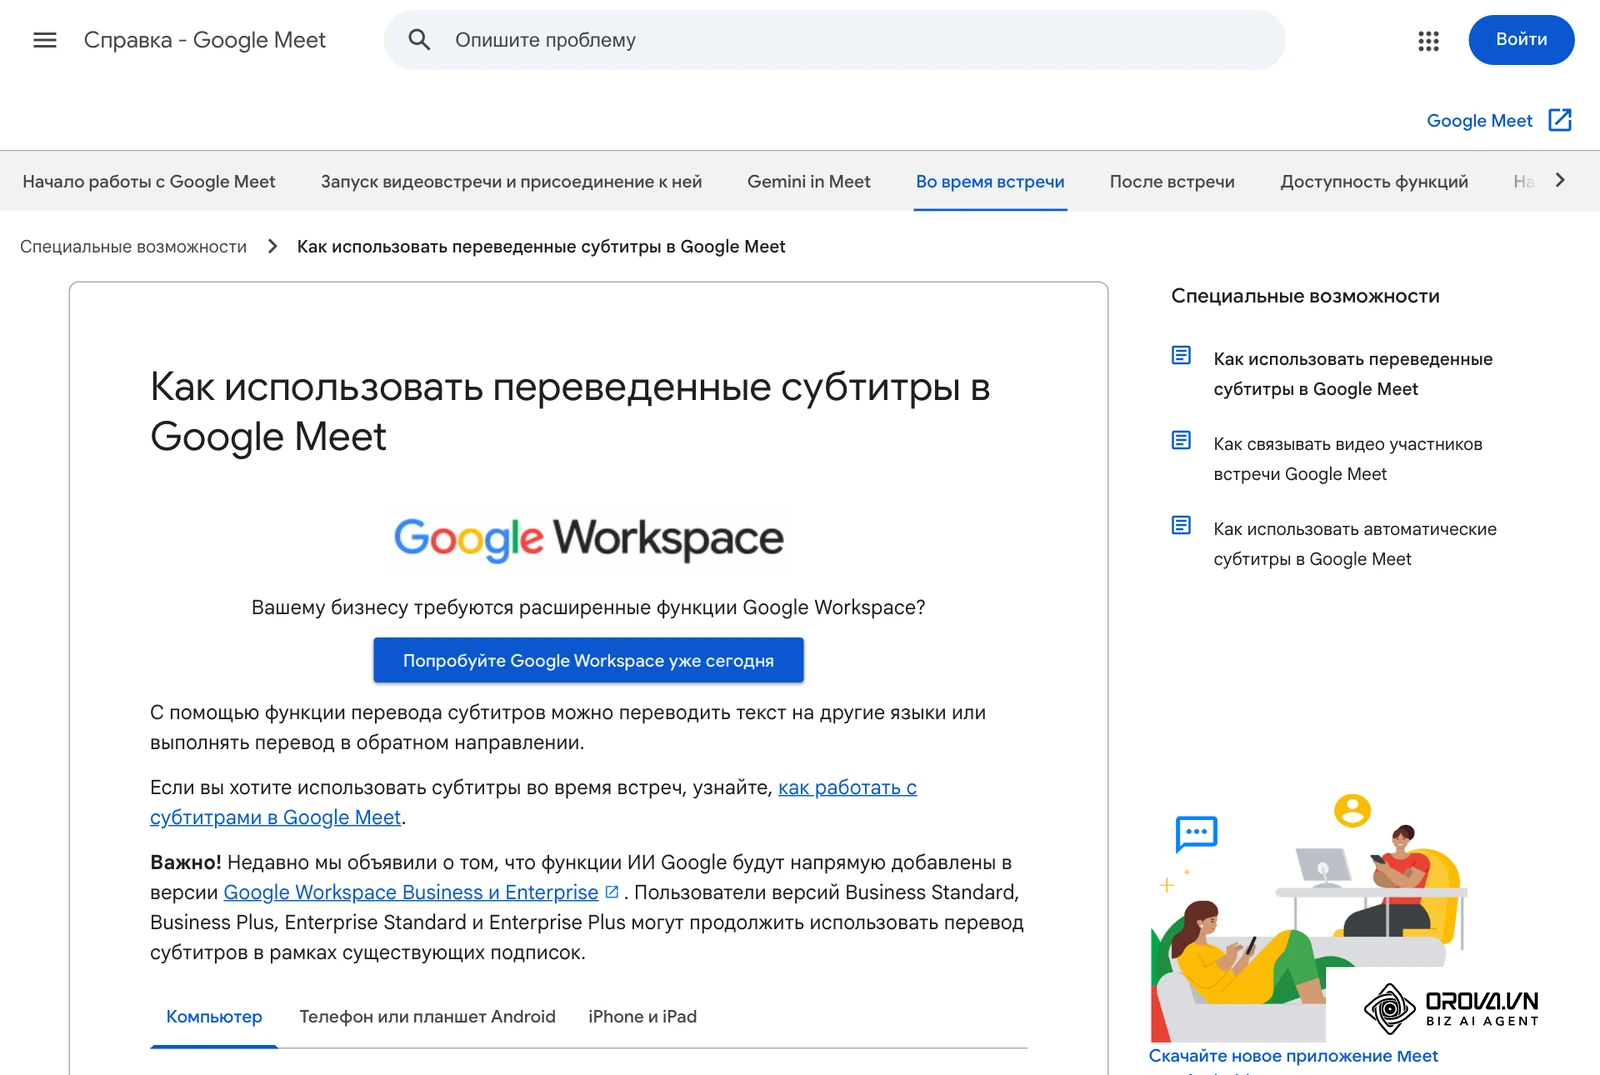The height and width of the screenshot is (1075, 1600).
Task: Select the 'Gemini in Meet' tab
Action: point(809,182)
